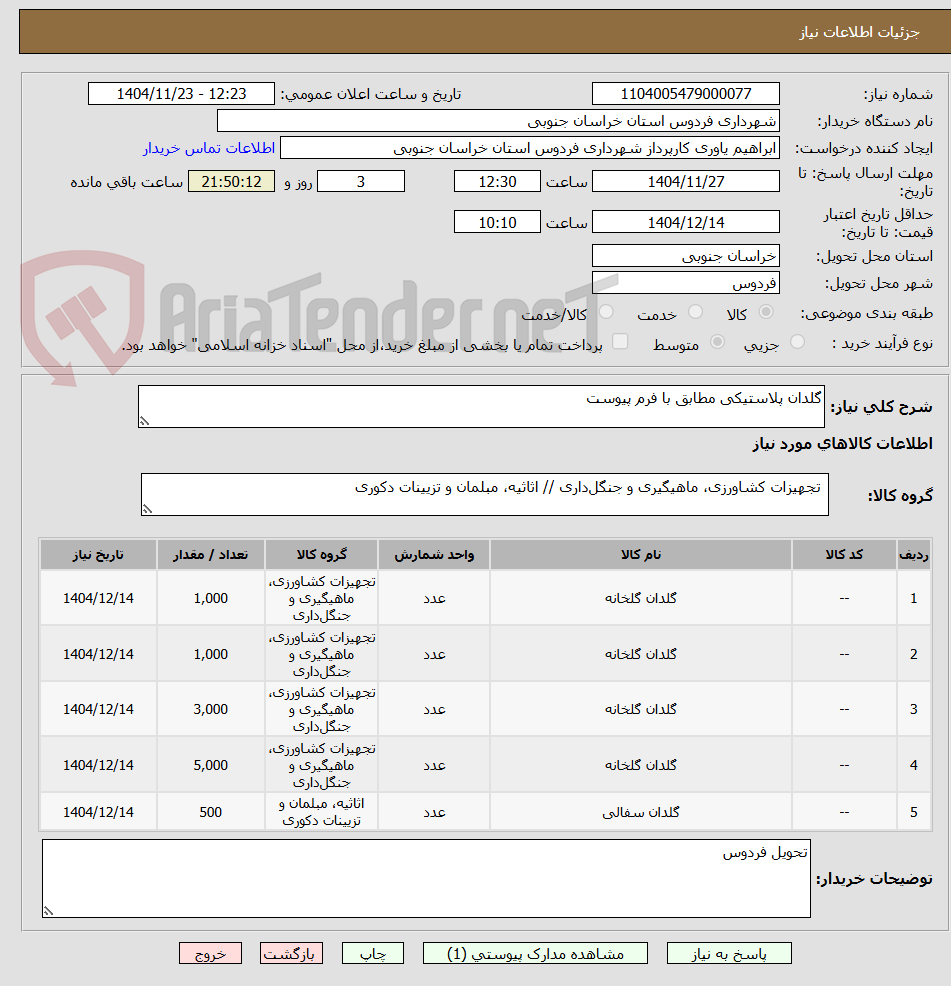
Task: Click the price validity date 1404/12/14 field
Action: click(x=686, y=222)
